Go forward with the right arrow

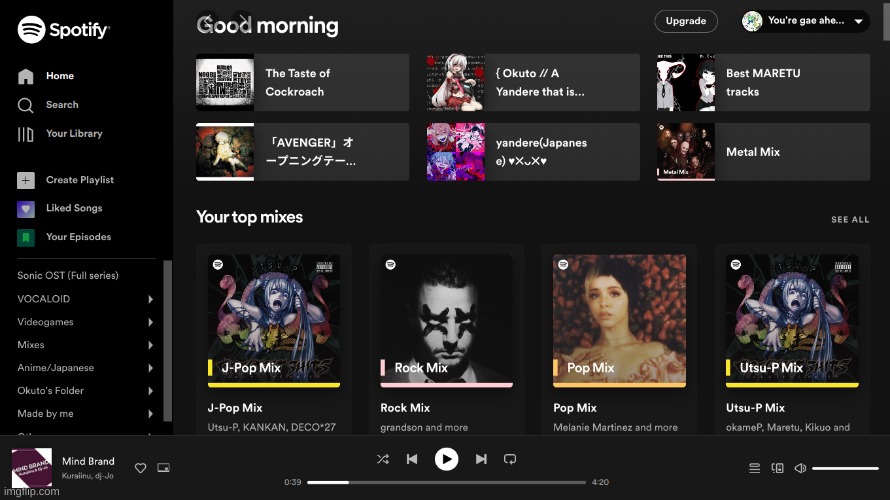tap(242, 21)
